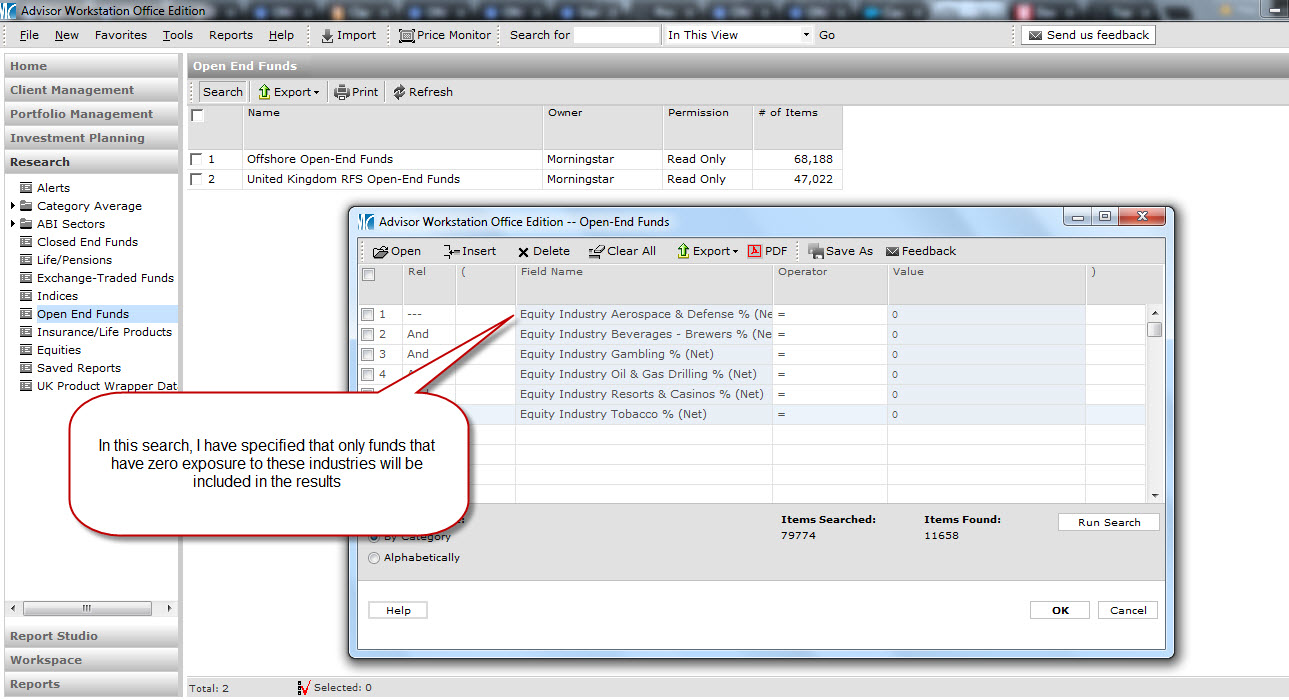Select the Alphabetically radio button
The width and height of the screenshot is (1289, 700).
pyautogui.click(x=375, y=558)
